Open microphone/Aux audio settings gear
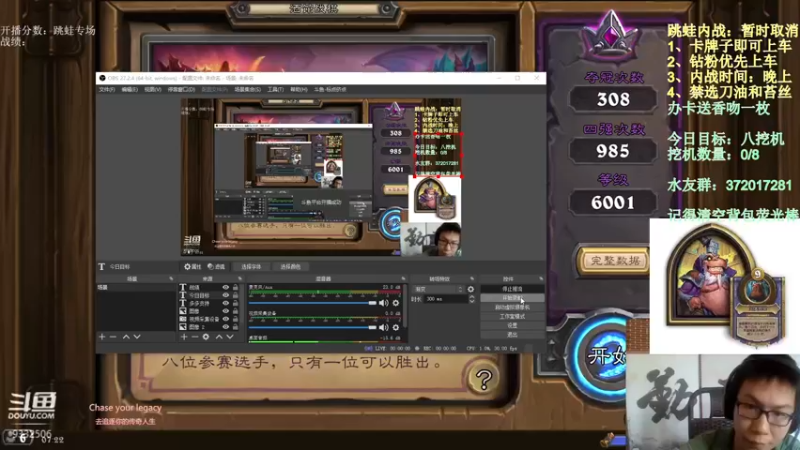The height and width of the screenshot is (450, 800). pyautogui.click(x=396, y=303)
